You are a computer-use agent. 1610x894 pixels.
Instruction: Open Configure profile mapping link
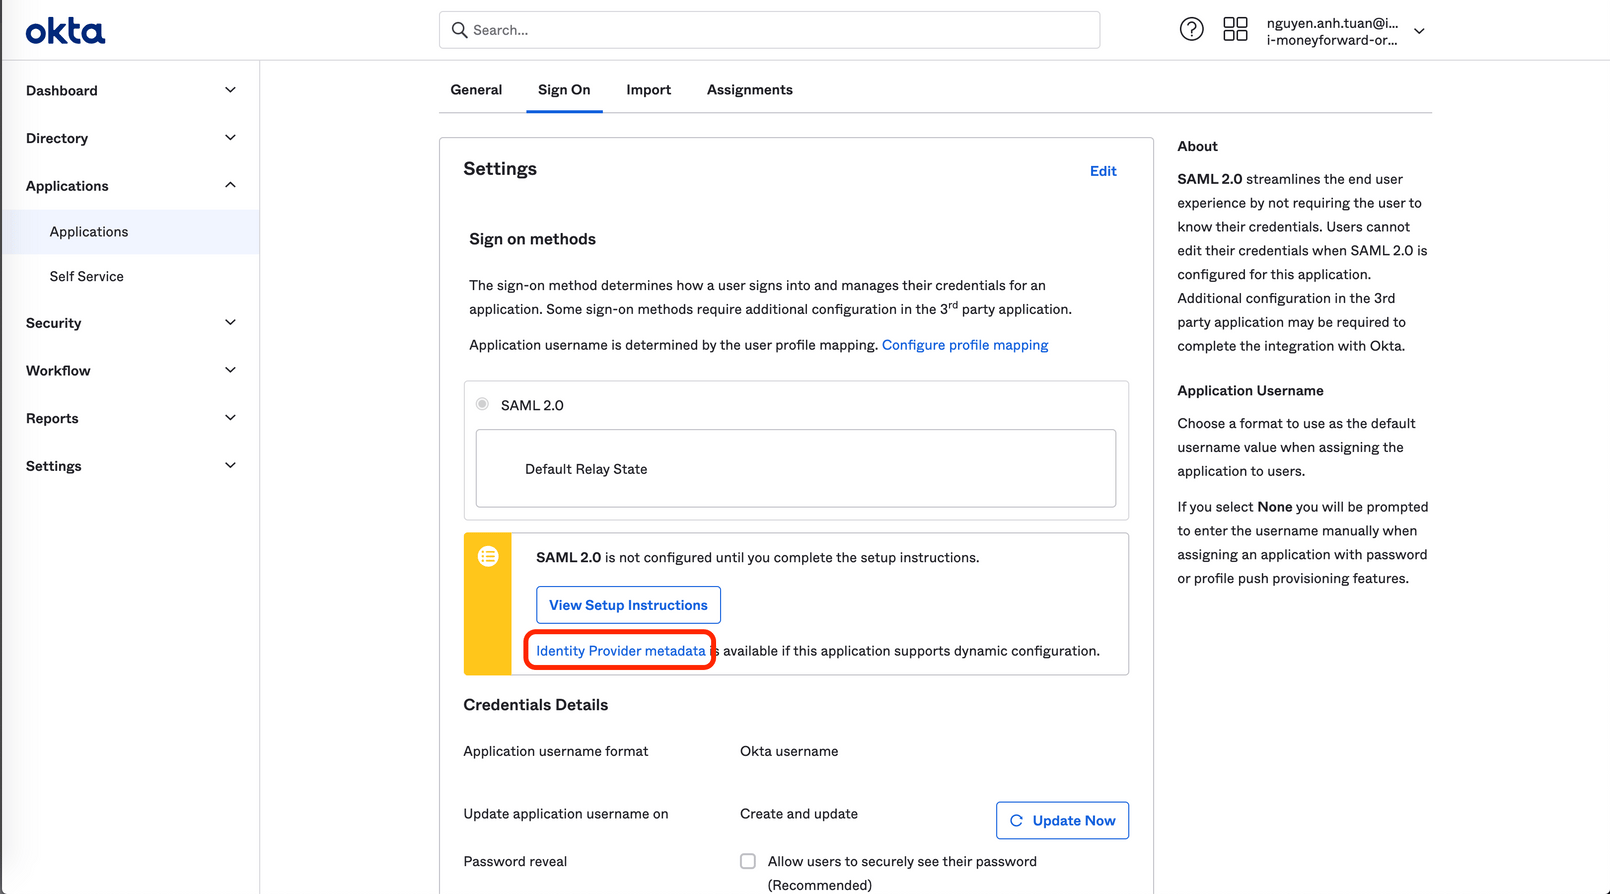(965, 345)
